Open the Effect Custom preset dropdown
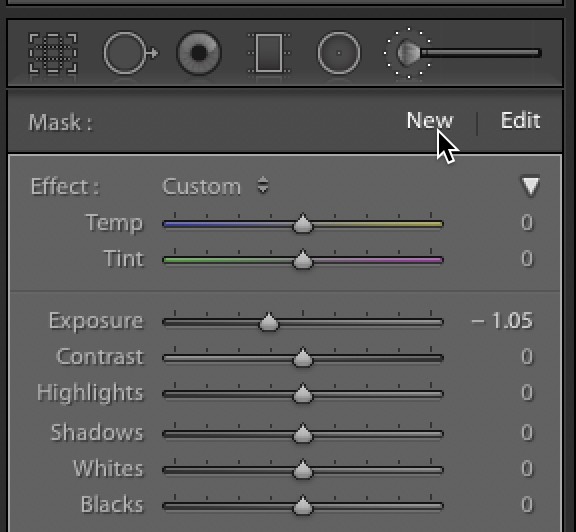Viewport: 576px width, 532px height. (x=216, y=186)
